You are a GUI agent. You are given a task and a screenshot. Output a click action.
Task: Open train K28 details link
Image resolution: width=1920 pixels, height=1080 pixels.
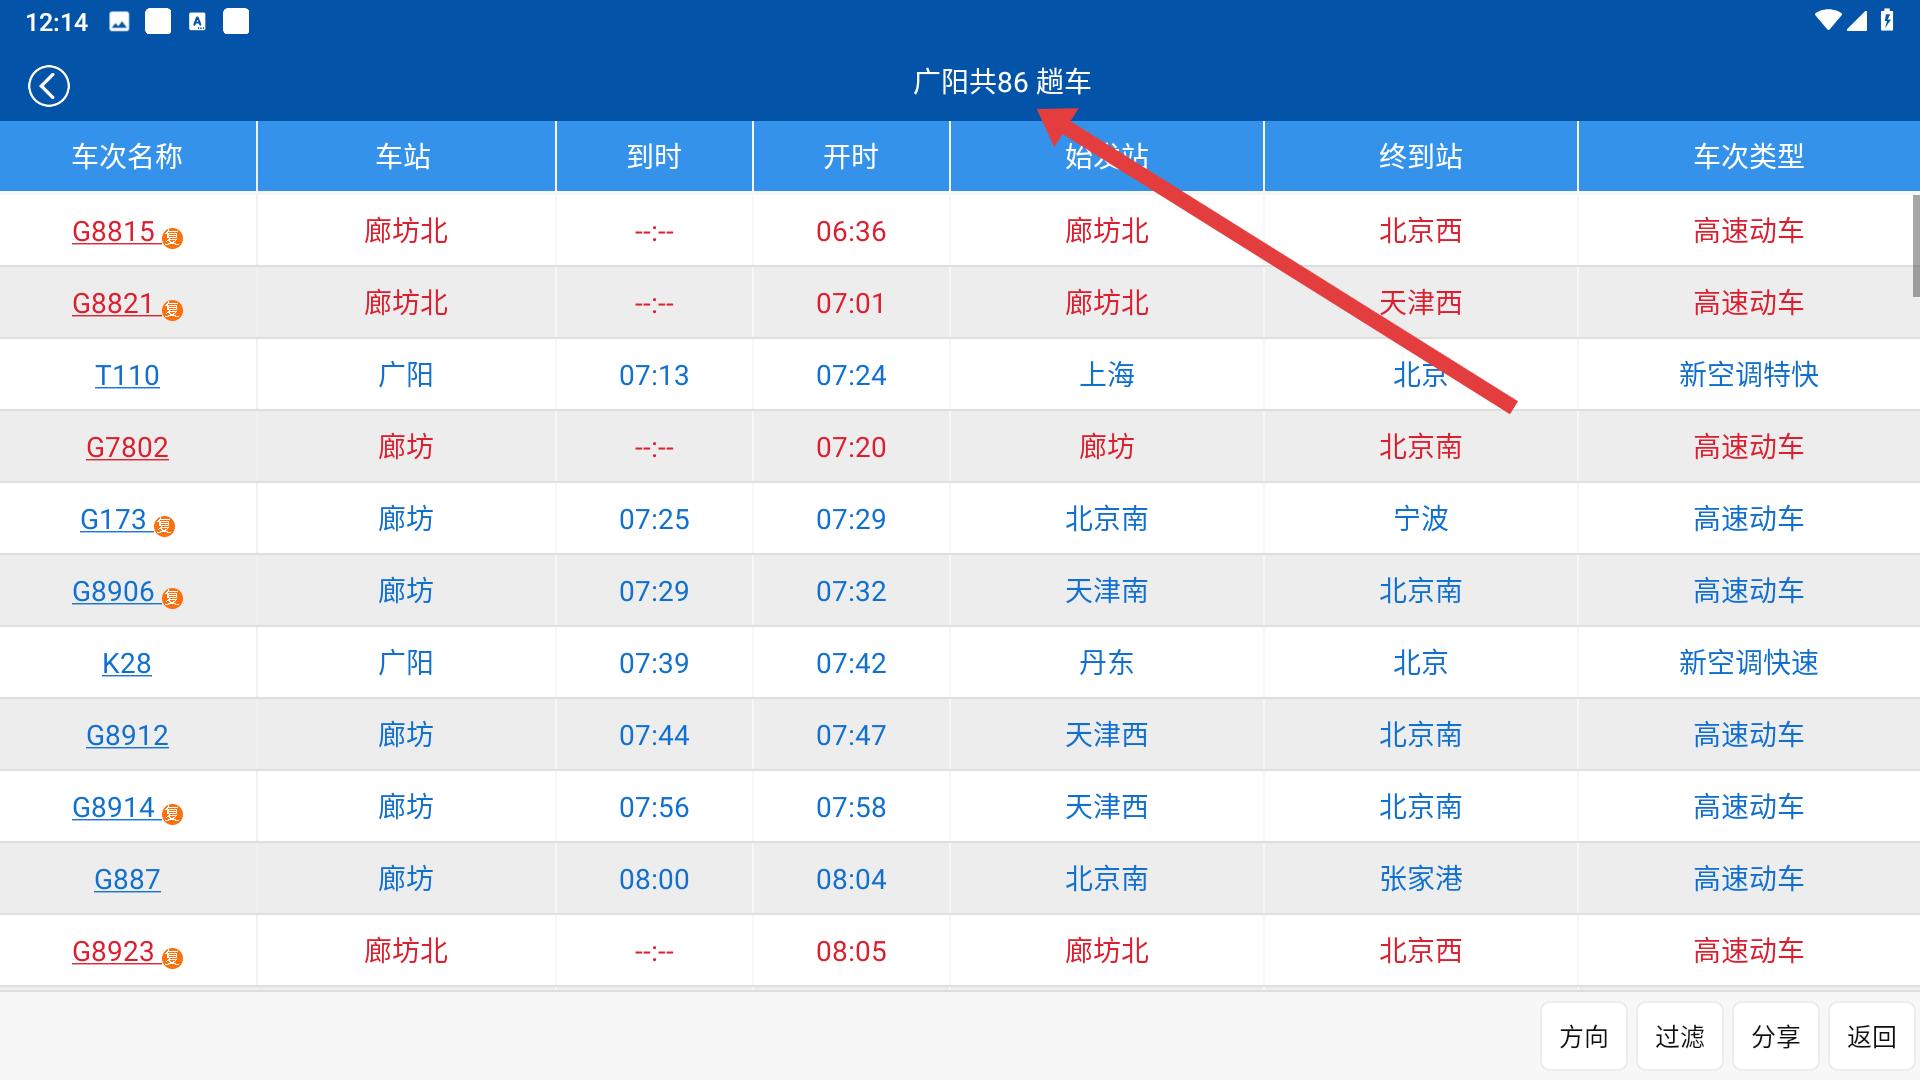tap(127, 663)
